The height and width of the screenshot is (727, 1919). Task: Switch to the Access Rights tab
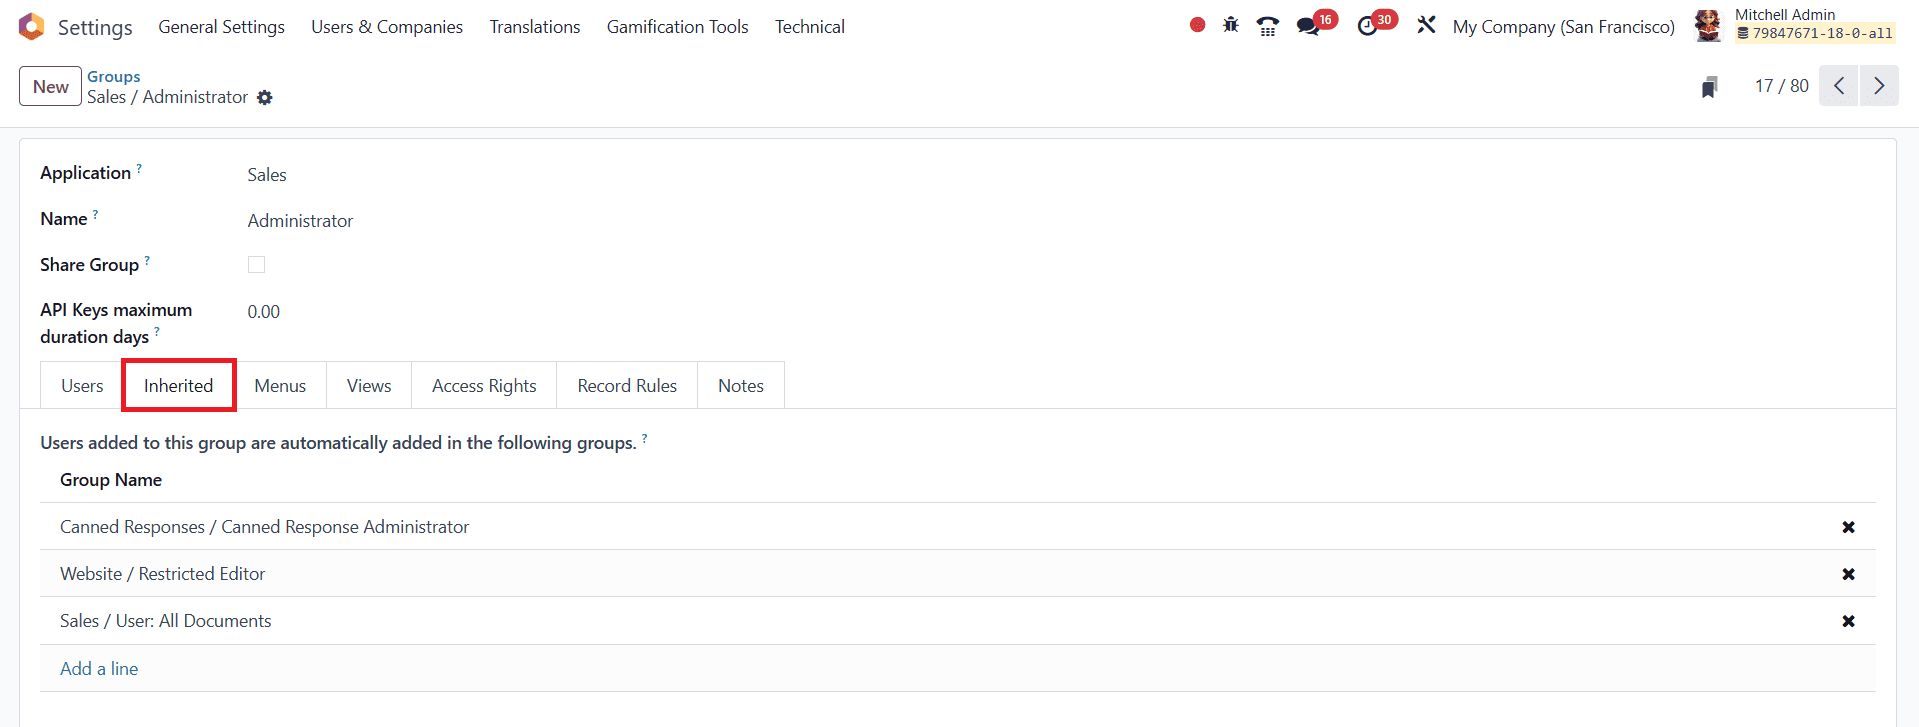pyautogui.click(x=484, y=386)
